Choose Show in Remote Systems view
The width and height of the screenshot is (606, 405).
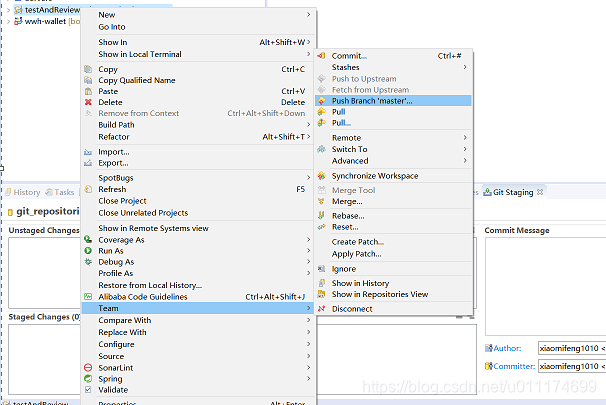point(199,228)
